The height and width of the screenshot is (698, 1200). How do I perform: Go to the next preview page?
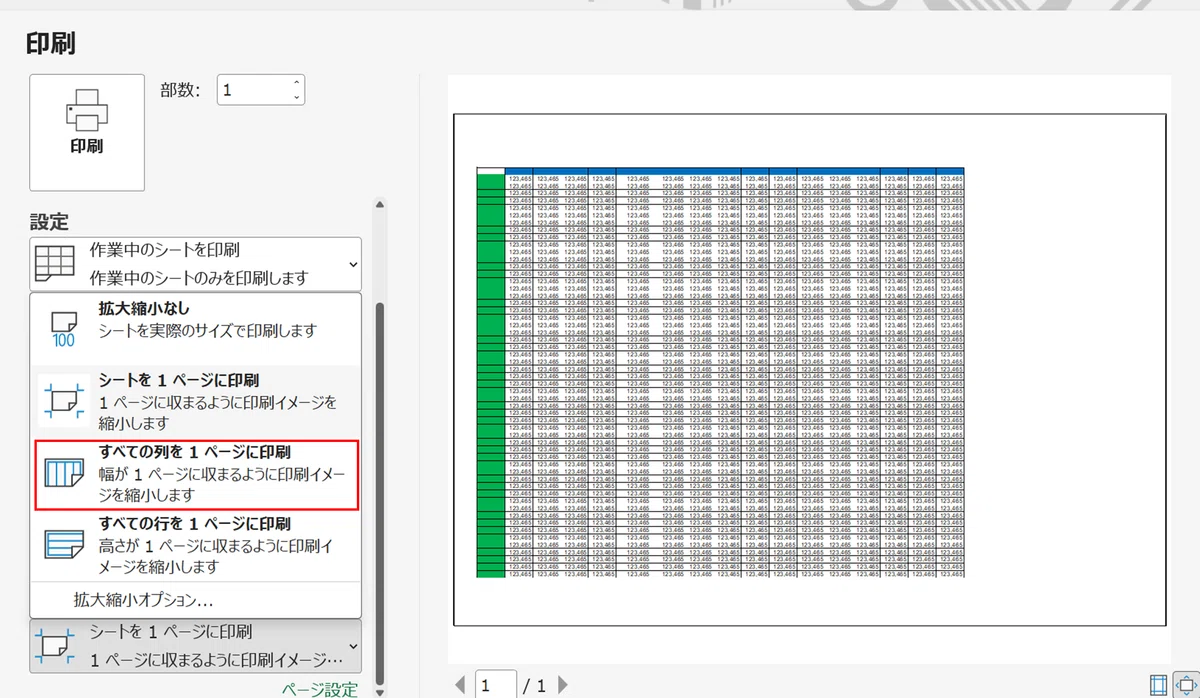click(563, 686)
